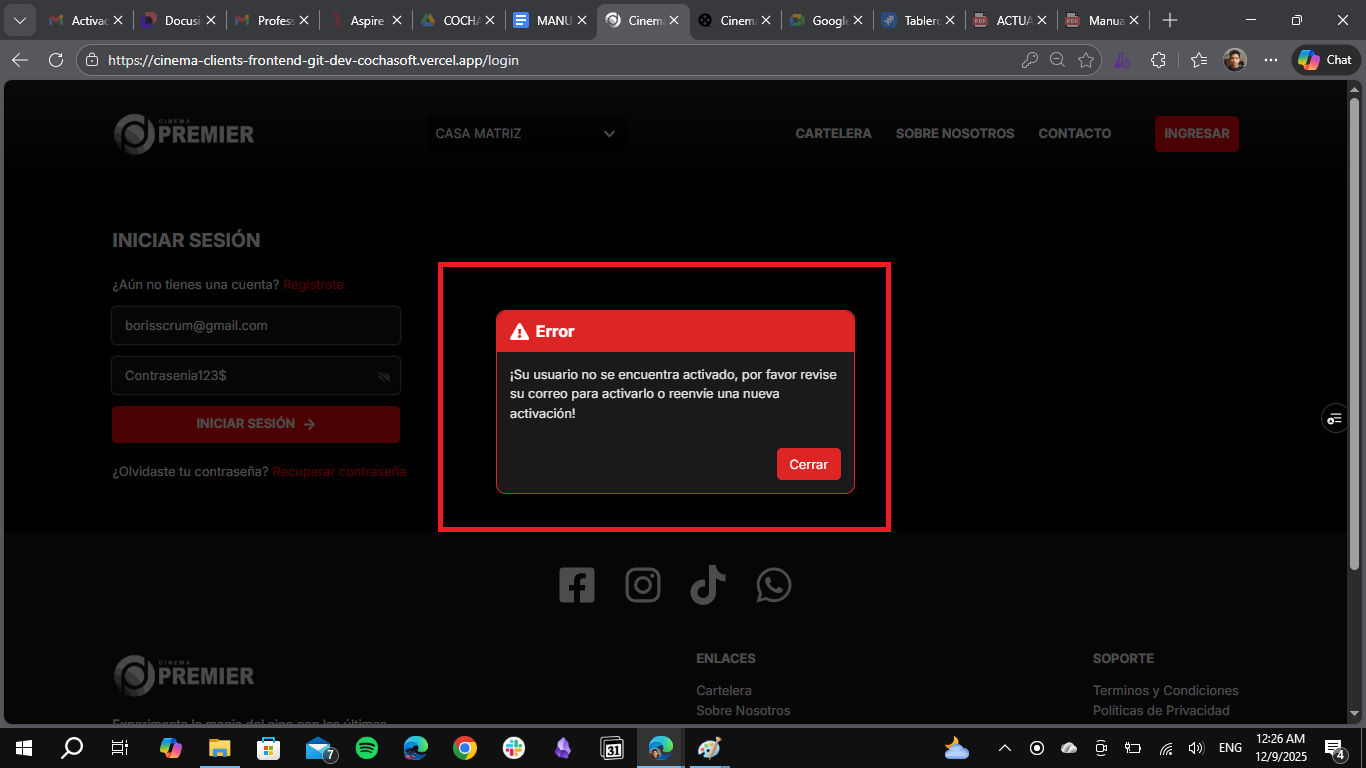This screenshot has width=1366, height=768.
Task: Close the error with the Cerrar button
Action: click(x=808, y=463)
